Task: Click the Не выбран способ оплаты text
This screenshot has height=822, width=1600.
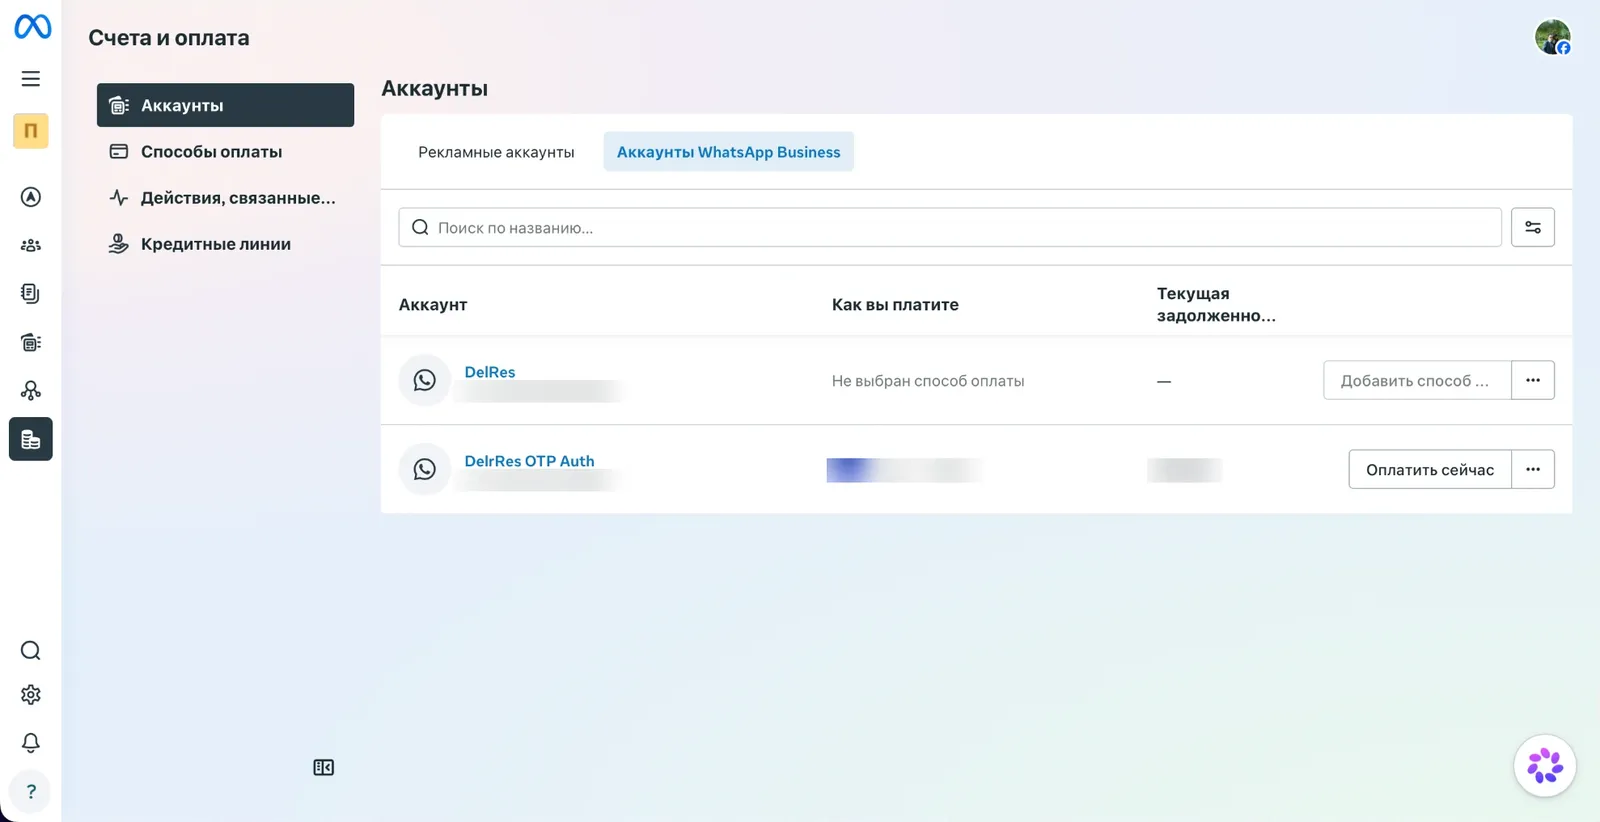Action: (928, 381)
